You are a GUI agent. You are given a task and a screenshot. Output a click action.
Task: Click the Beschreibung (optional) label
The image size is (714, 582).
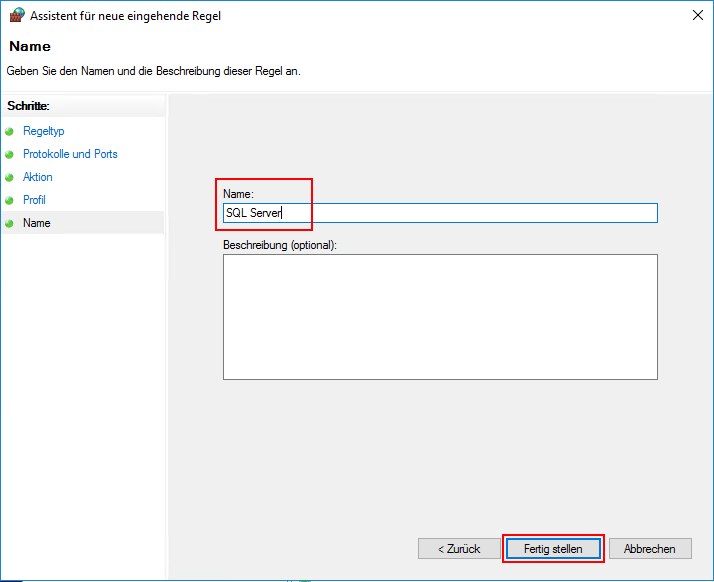coord(280,245)
